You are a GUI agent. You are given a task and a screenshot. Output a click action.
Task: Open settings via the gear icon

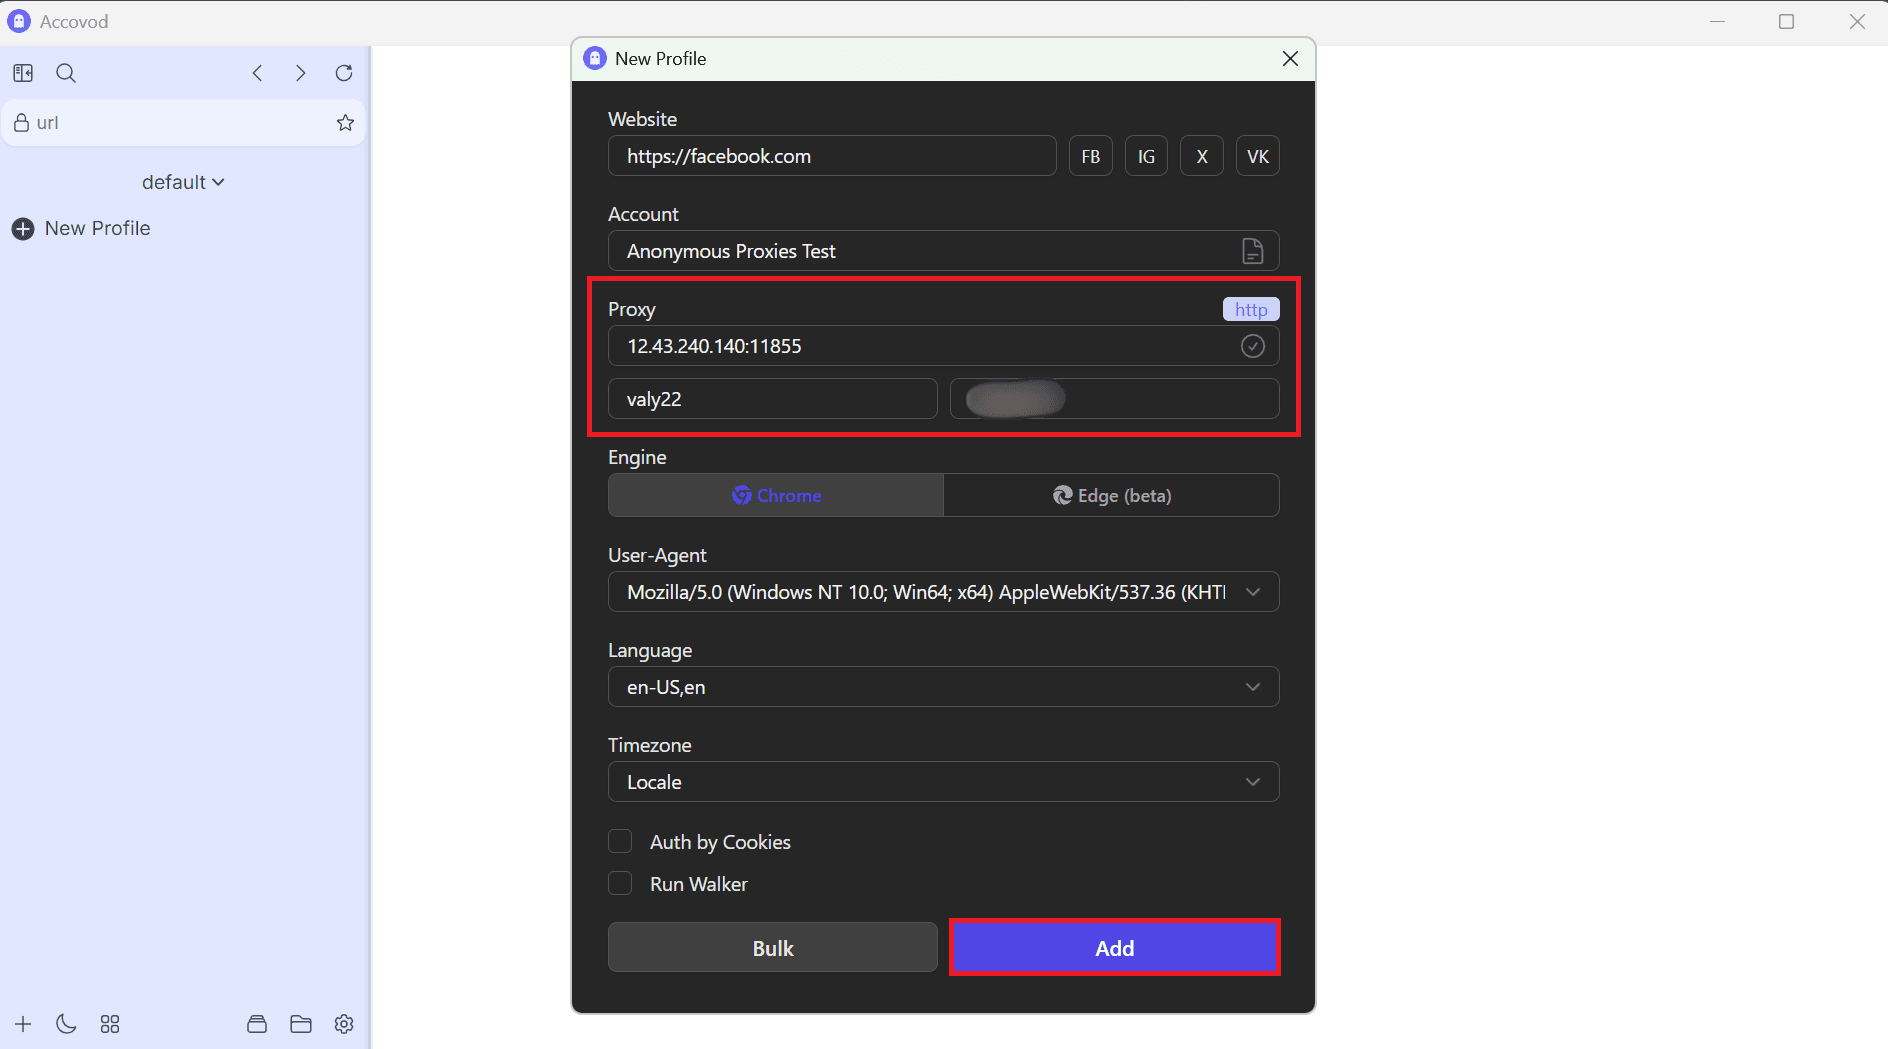(x=343, y=1023)
